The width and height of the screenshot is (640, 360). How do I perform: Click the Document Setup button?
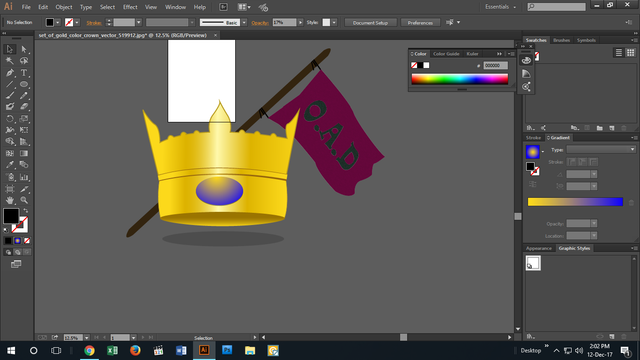pos(370,23)
